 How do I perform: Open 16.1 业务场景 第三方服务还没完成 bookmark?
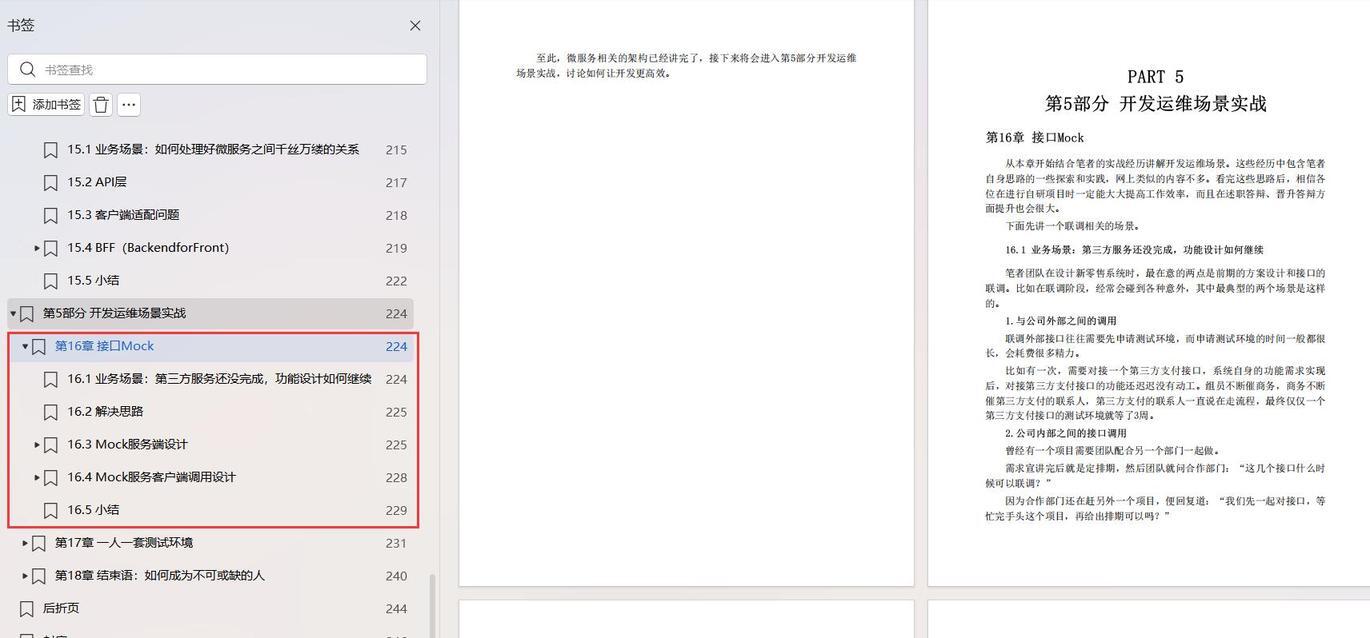point(219,379)
